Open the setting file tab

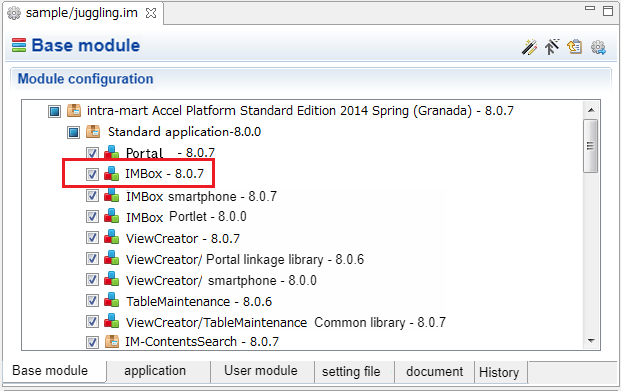click(354, 371)
